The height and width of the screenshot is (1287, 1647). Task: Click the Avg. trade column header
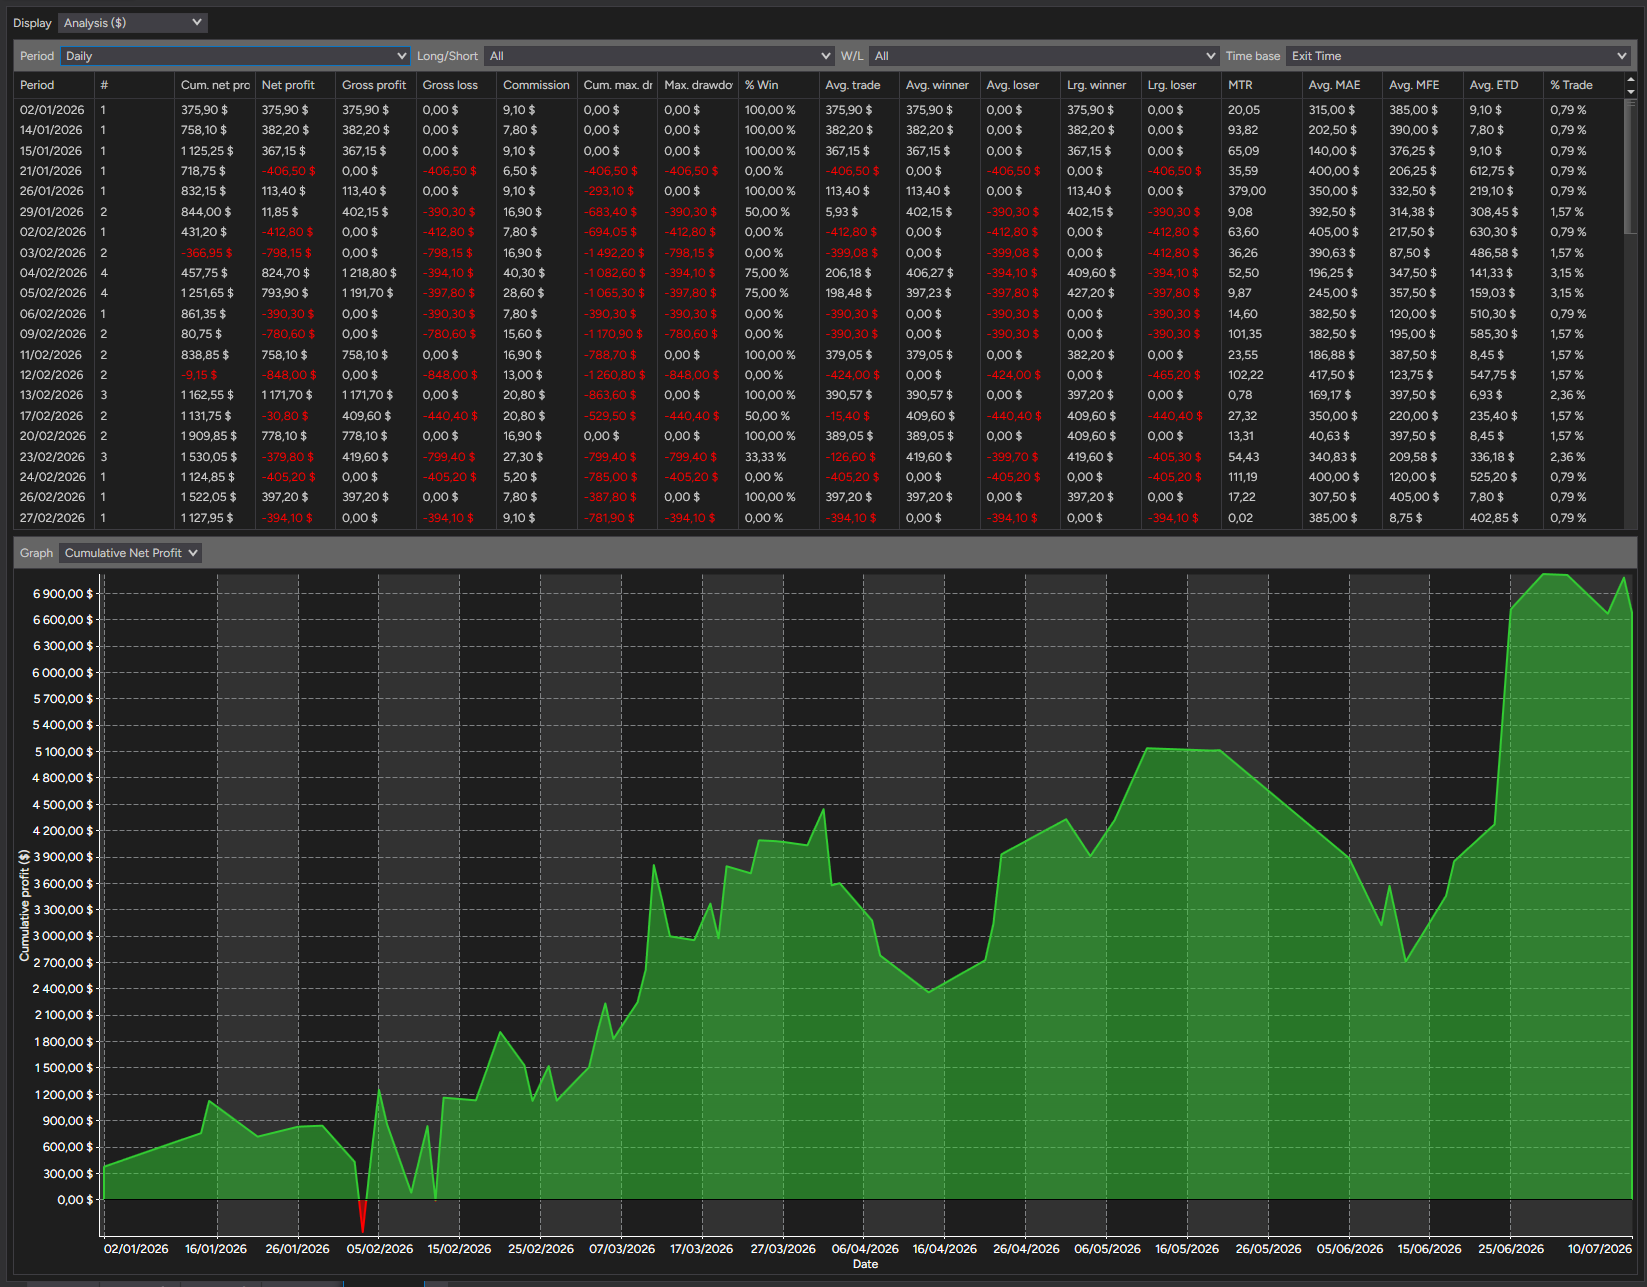[x=859, y=85]
